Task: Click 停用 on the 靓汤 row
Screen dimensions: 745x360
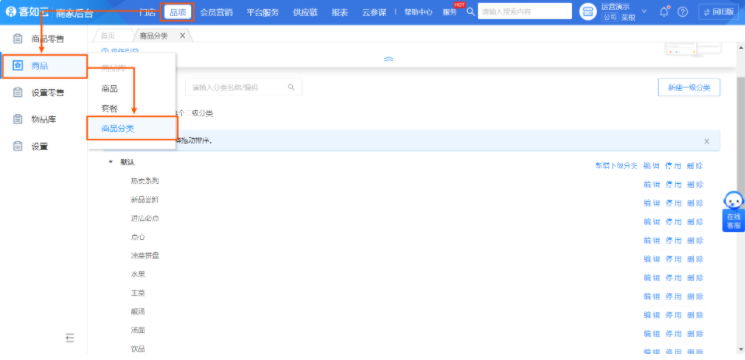Action: pyautogui.click(x=673, y=314)
